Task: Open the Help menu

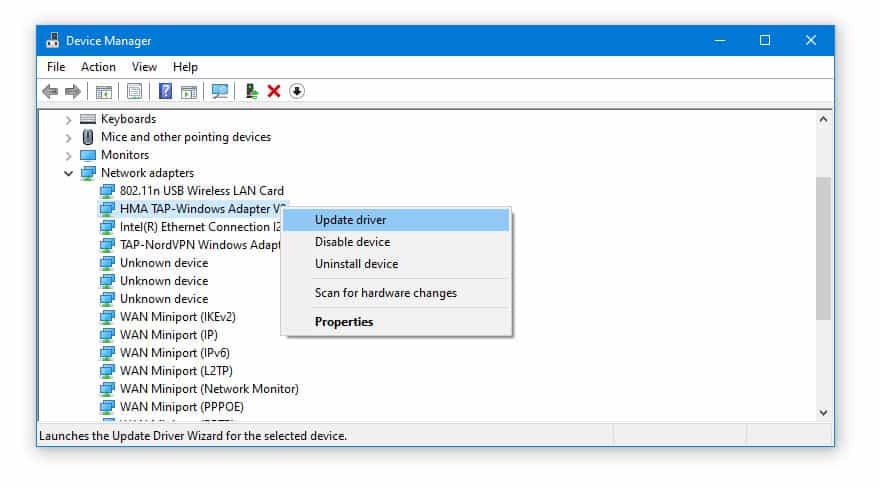Action: click(185, 67)
